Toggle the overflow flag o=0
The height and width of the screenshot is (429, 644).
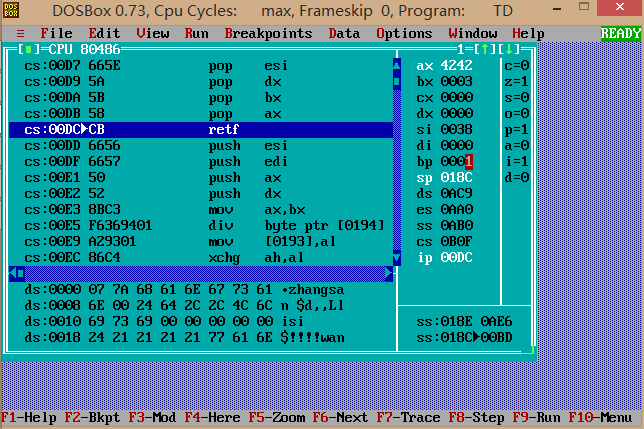(x=517, y=114)
